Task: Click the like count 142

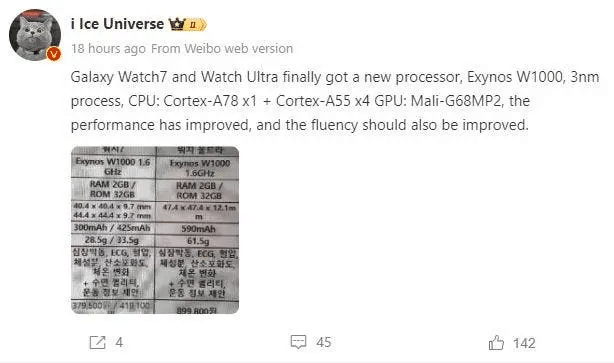Action: 524,343
